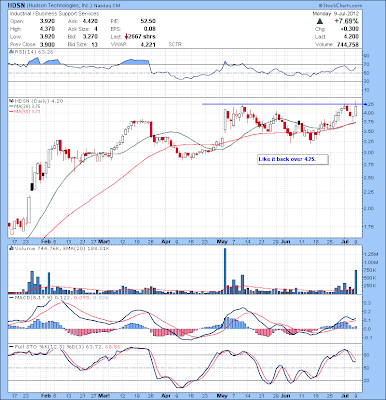
Task: Click the blue horizontal resistance line
Action: tap(282, 104)
